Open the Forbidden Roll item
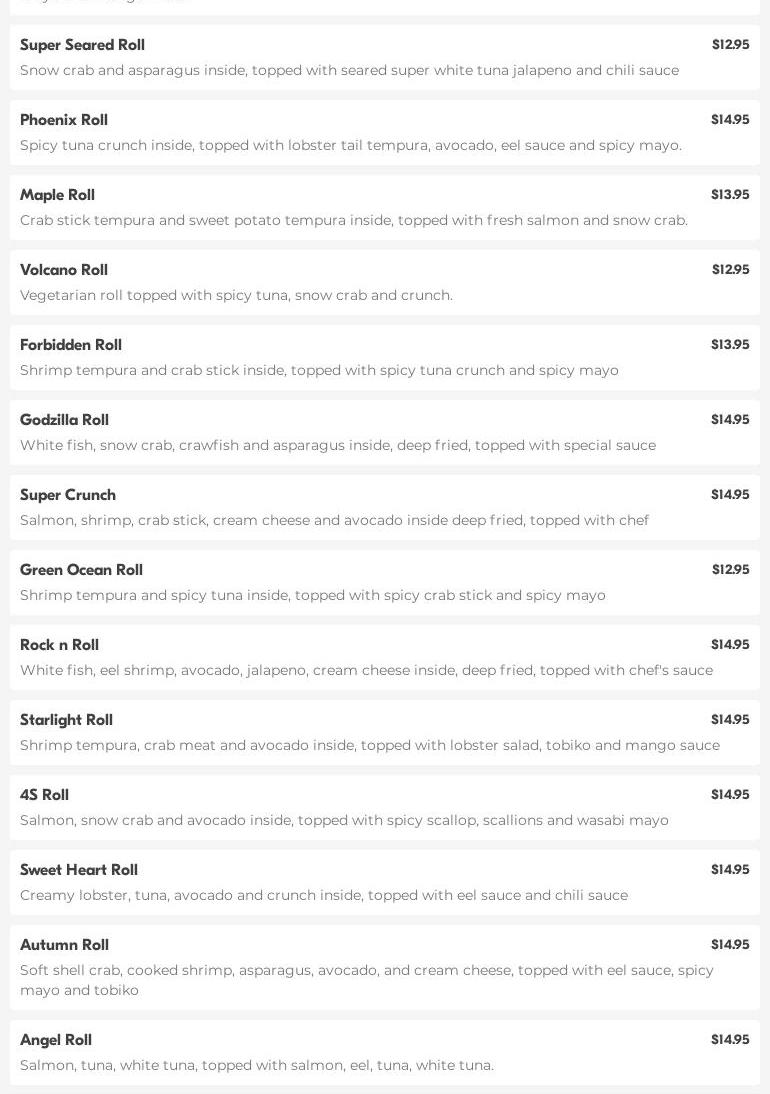 click(71, 345)
